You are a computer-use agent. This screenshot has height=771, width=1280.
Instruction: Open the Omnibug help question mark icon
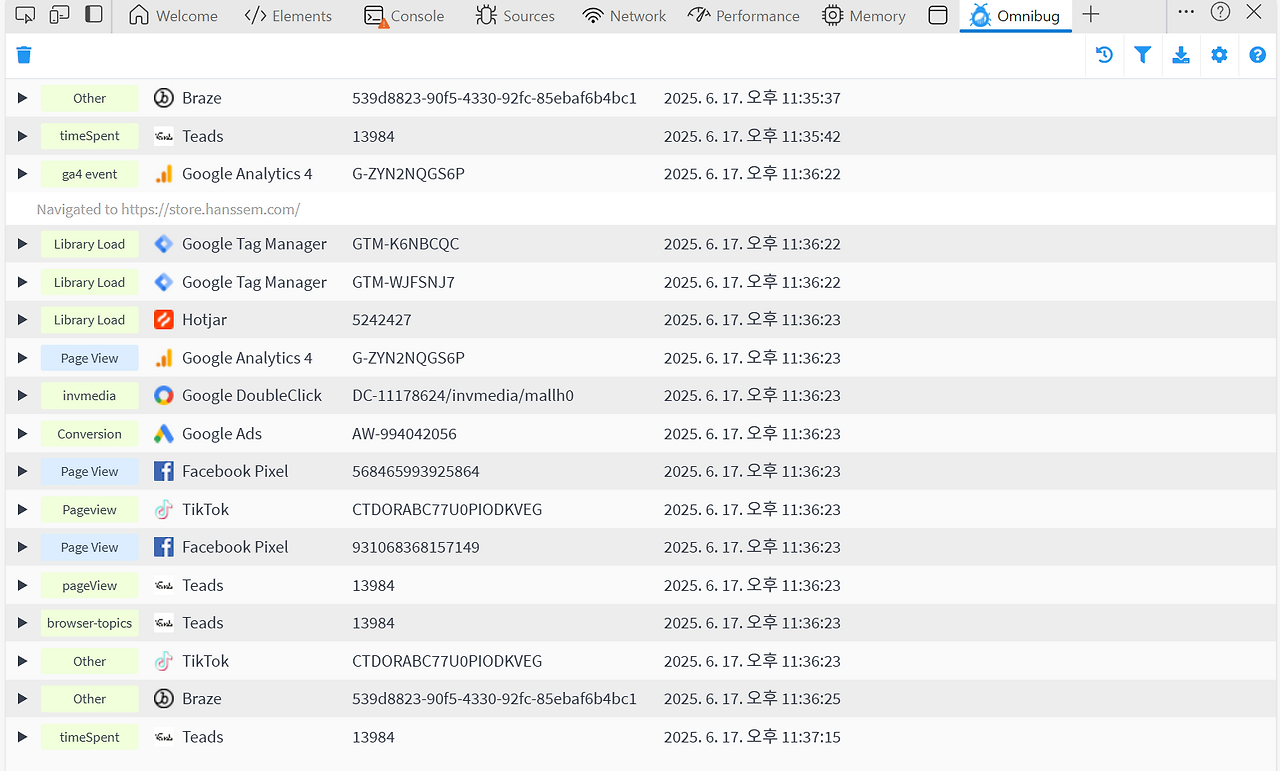pyautogui.click(x=1258, y=55)
